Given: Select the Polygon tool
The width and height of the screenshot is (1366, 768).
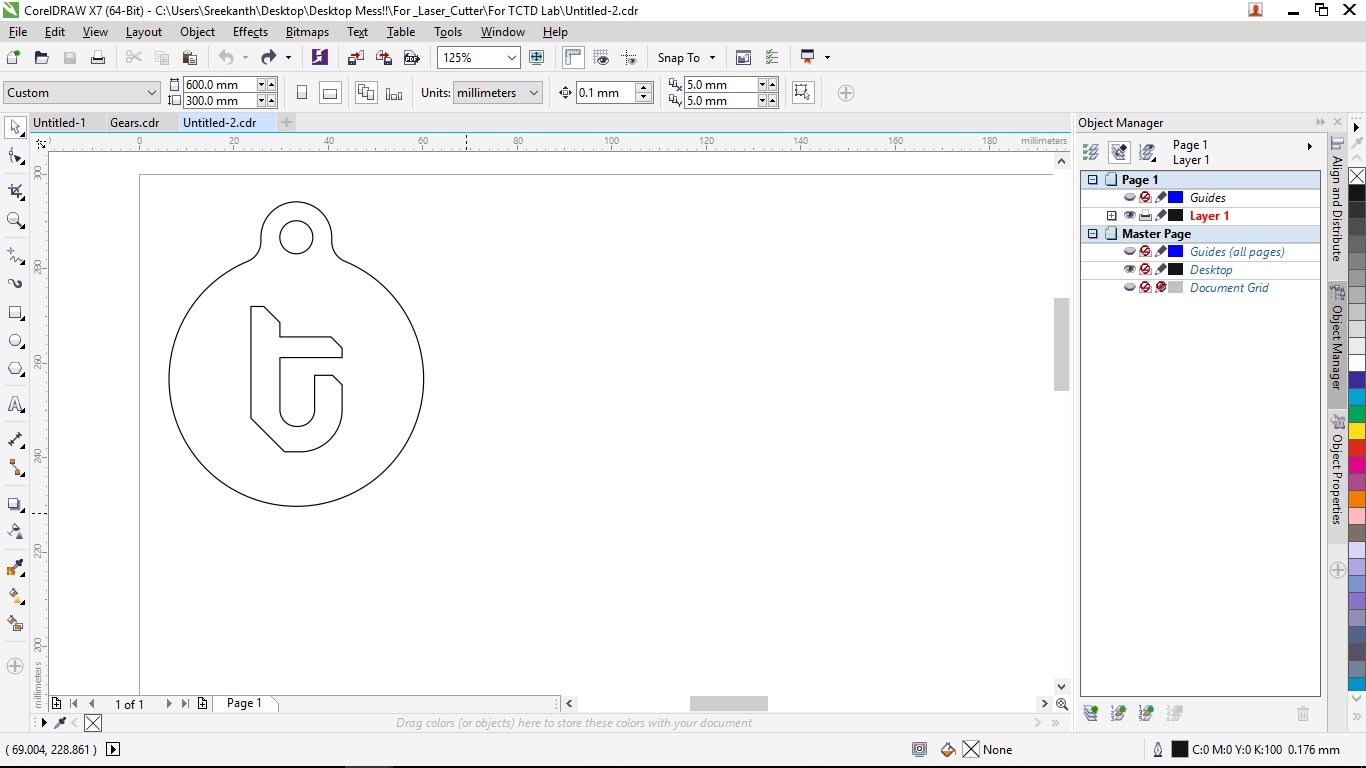Looking at the screenshot, I should [x=15, y=369].
